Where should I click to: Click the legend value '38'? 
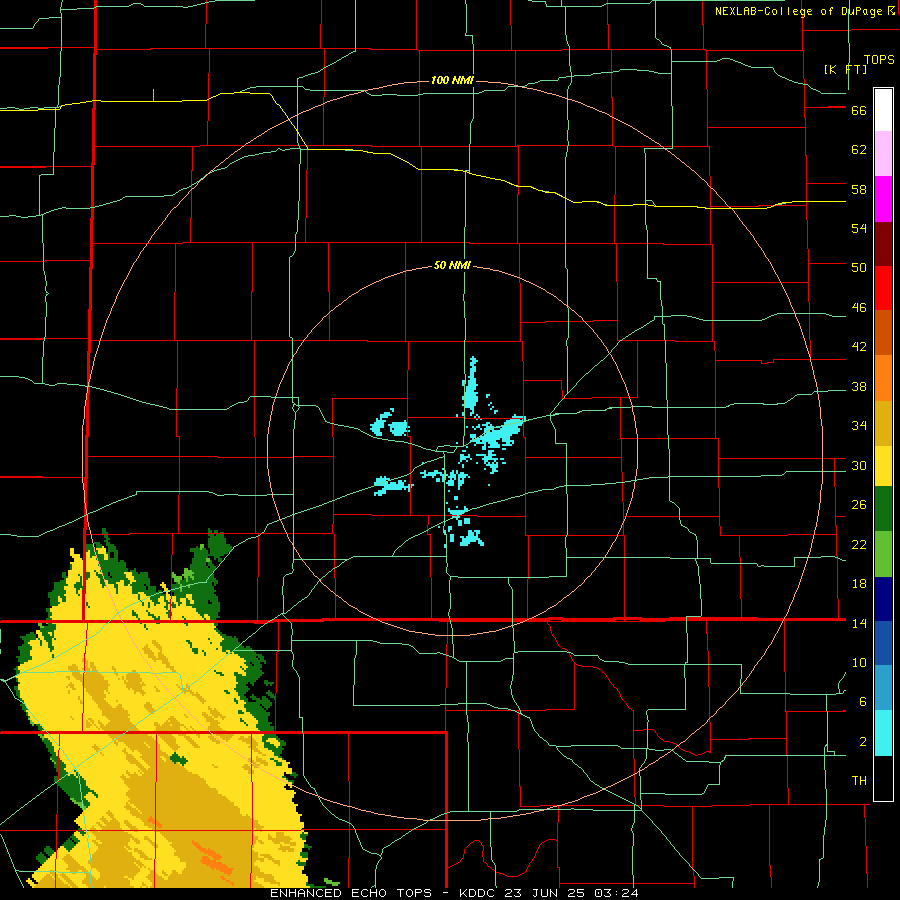click(859, 386)
